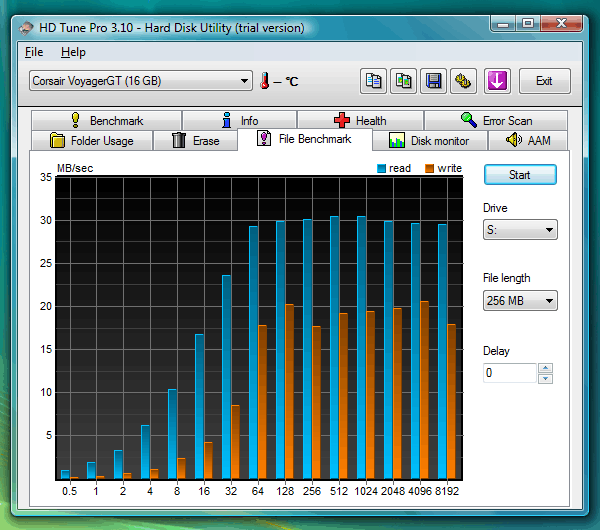
Task: Open the Drive S: dropdown
Action: click(520, 230)
